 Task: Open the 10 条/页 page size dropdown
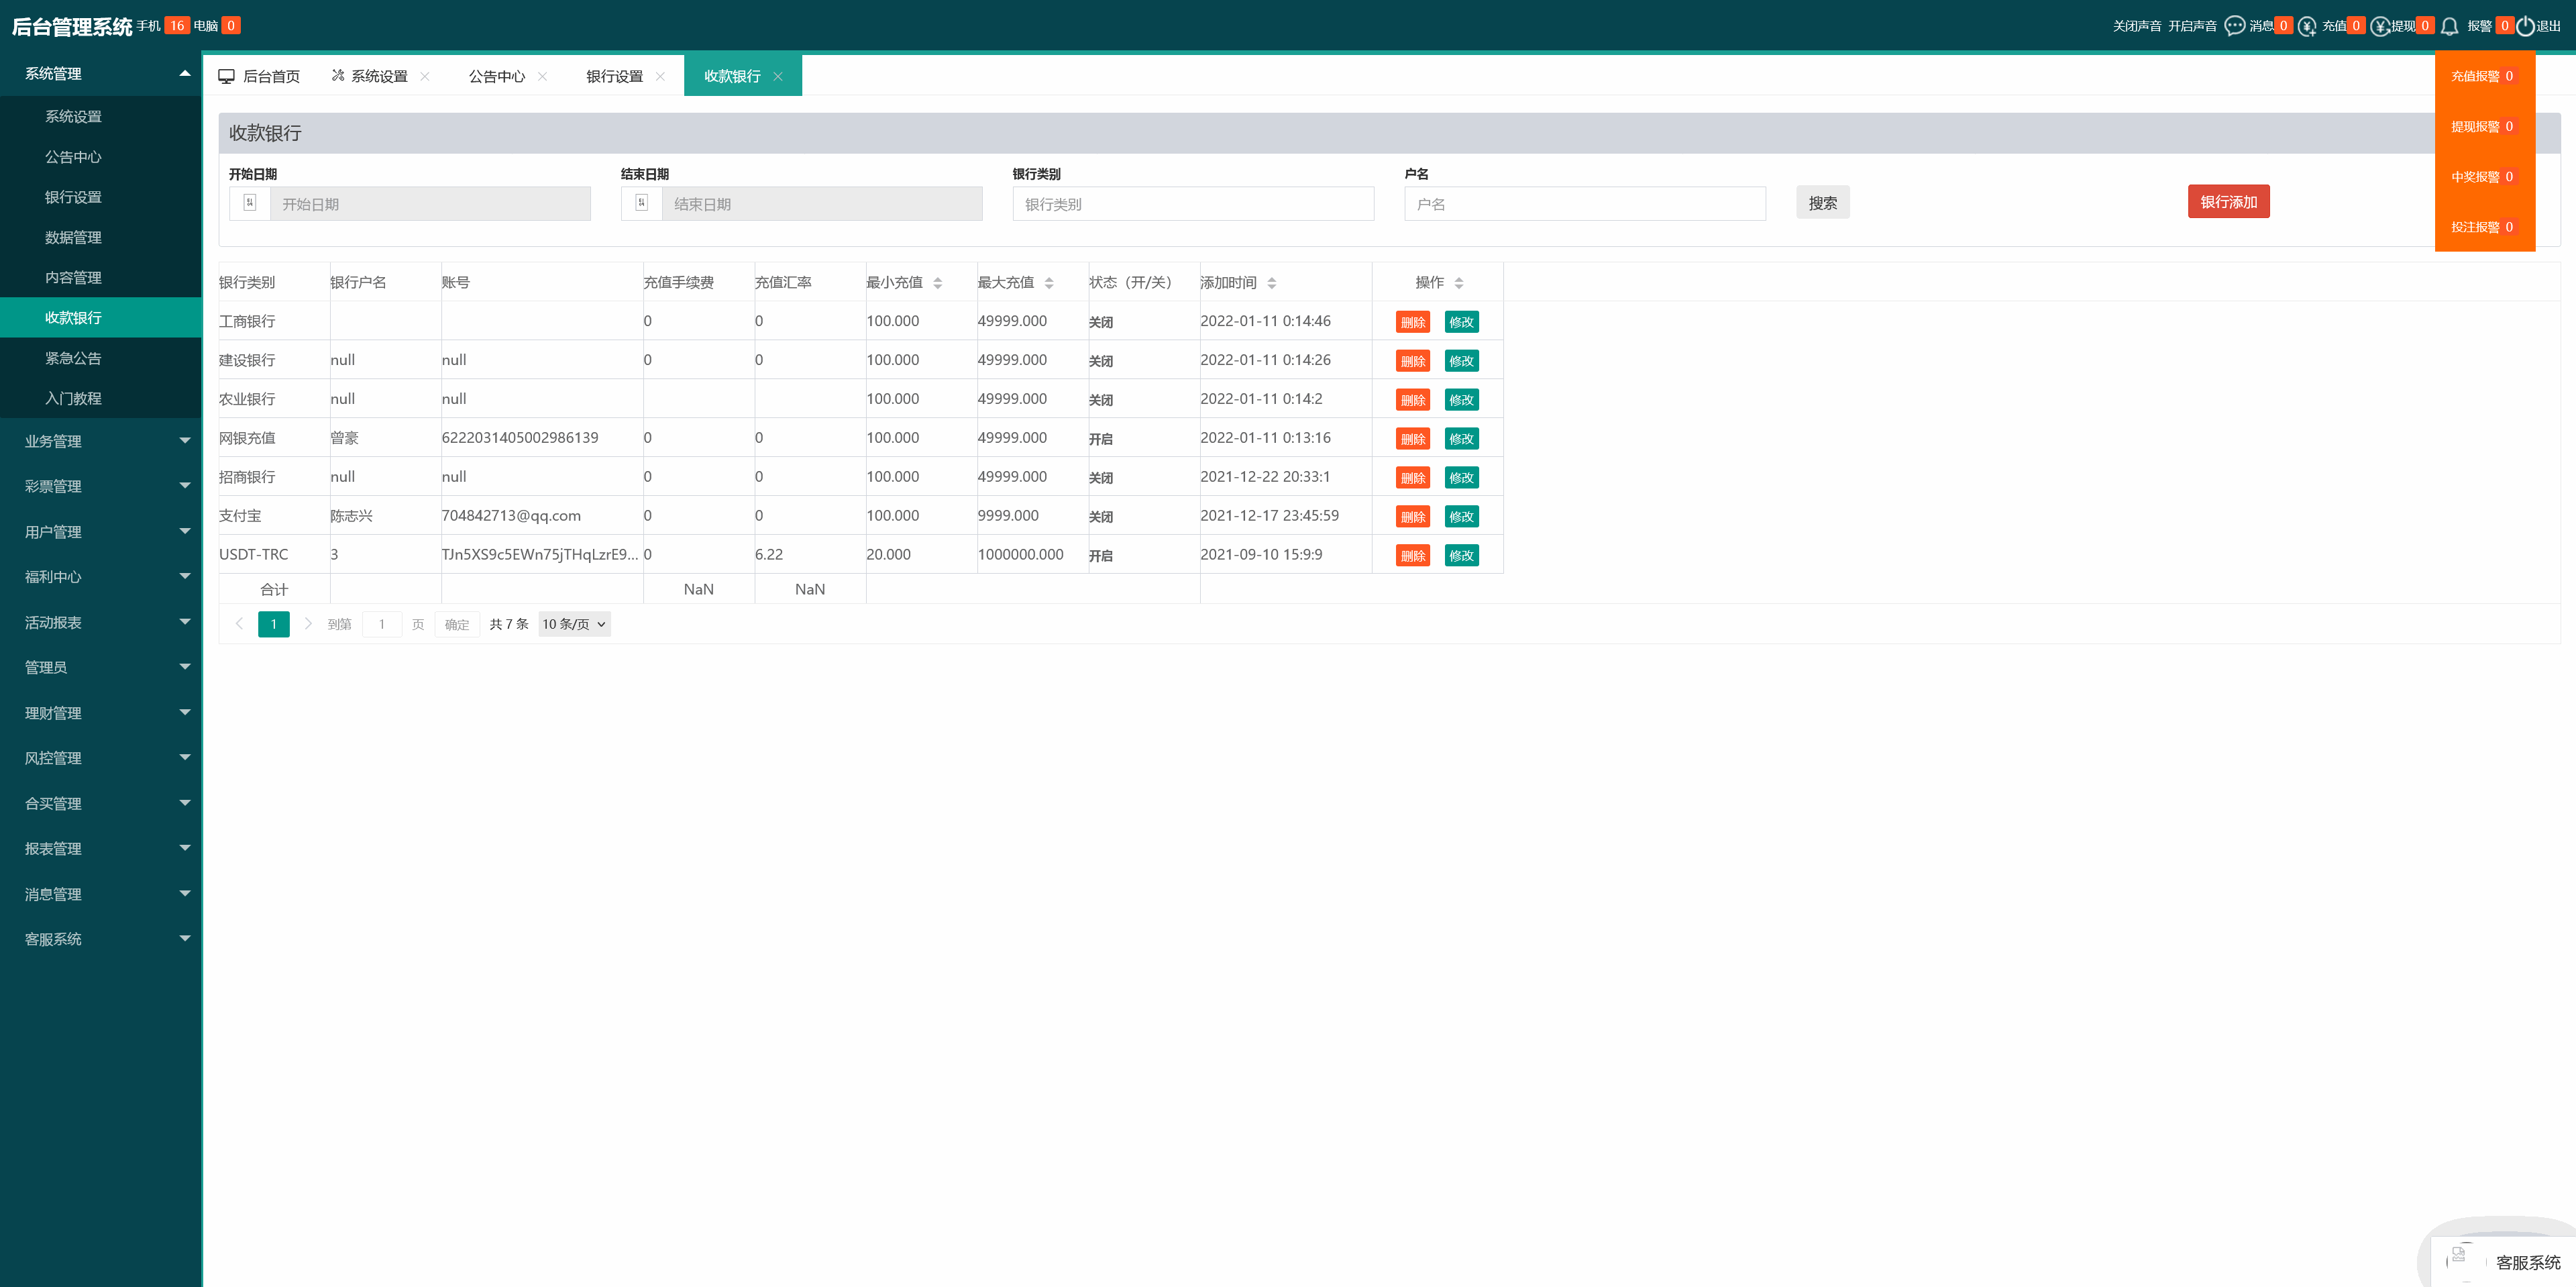pyautogui.click(x=574, y=624)
